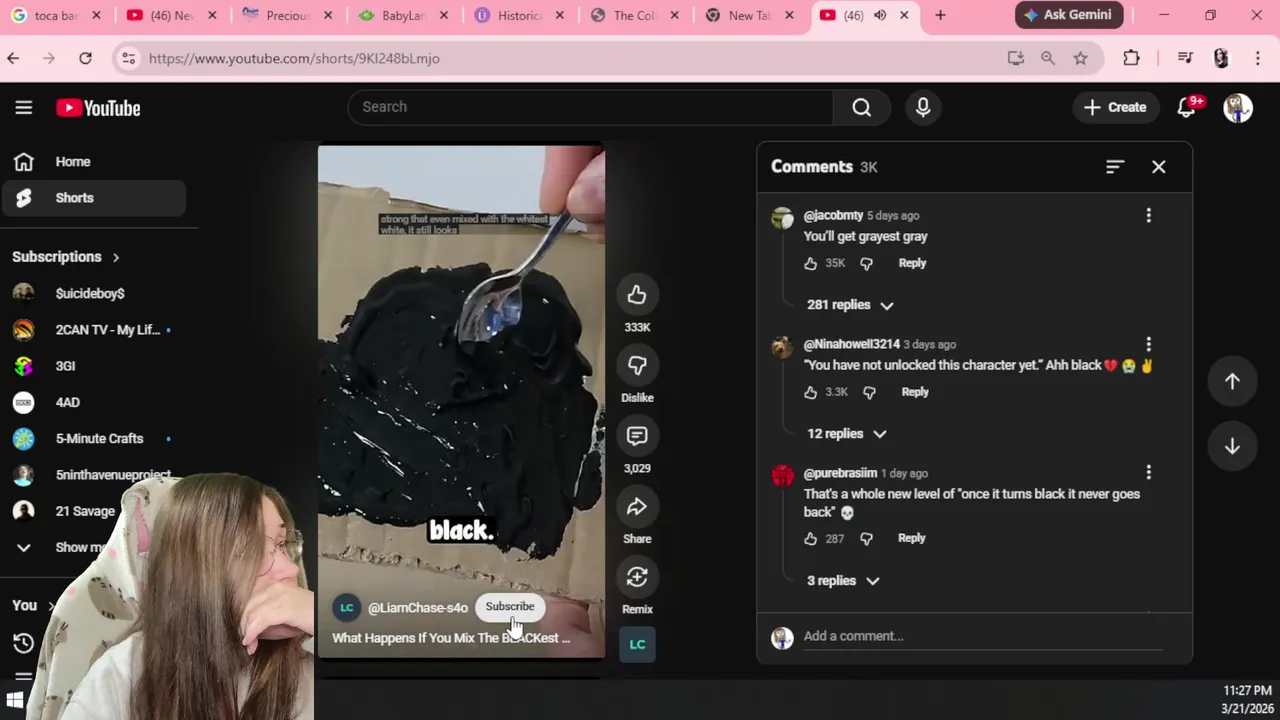Open the account avatar menu

1238,107
